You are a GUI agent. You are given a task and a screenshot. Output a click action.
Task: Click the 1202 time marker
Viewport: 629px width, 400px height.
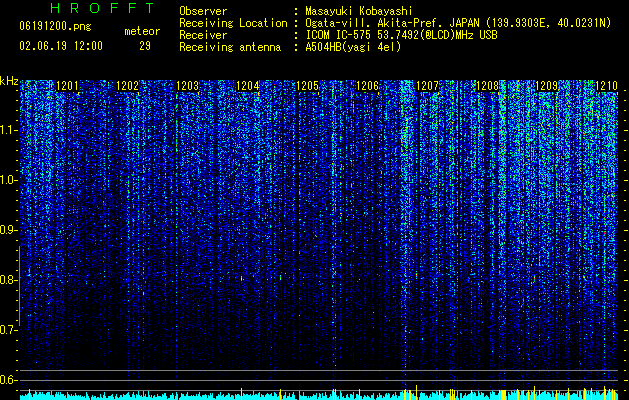127,86
